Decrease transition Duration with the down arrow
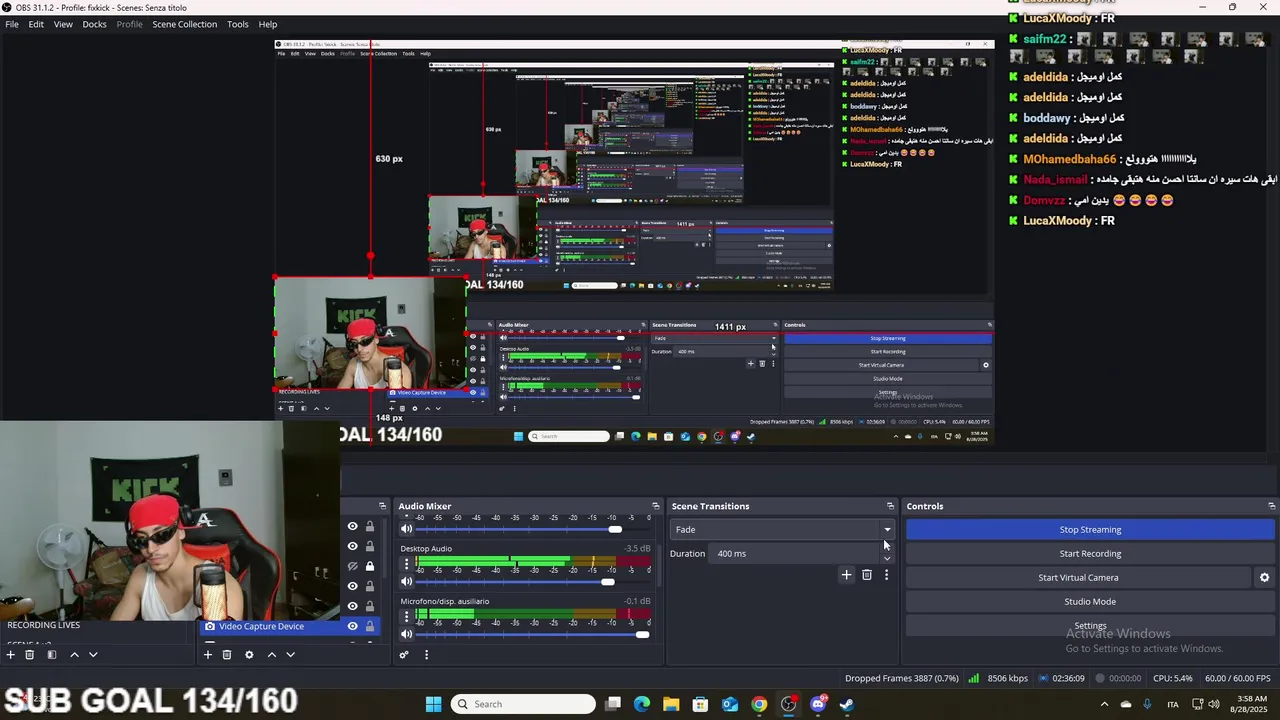This screenshot has width=1280, height=720. pos(887,558)
